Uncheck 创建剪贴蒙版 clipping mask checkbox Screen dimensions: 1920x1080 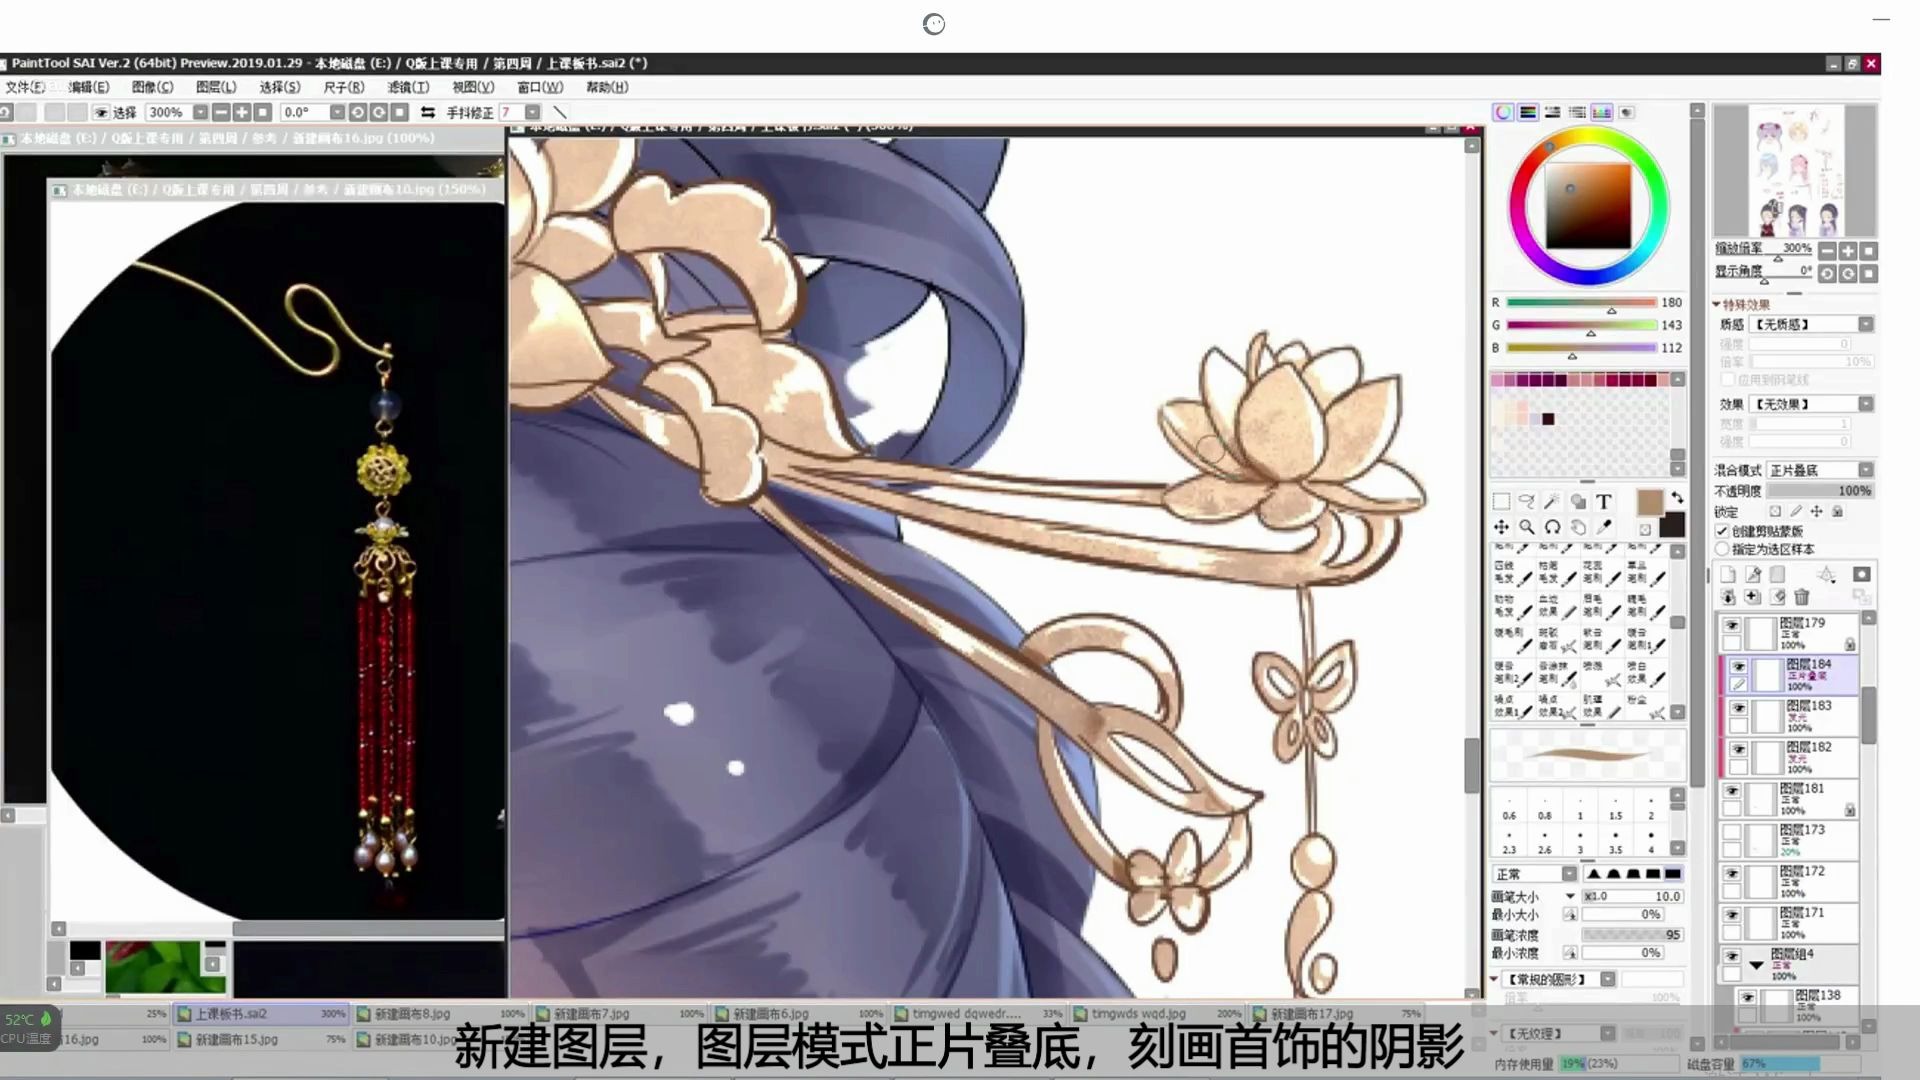pyautogui.click(x=1722, y=531)
